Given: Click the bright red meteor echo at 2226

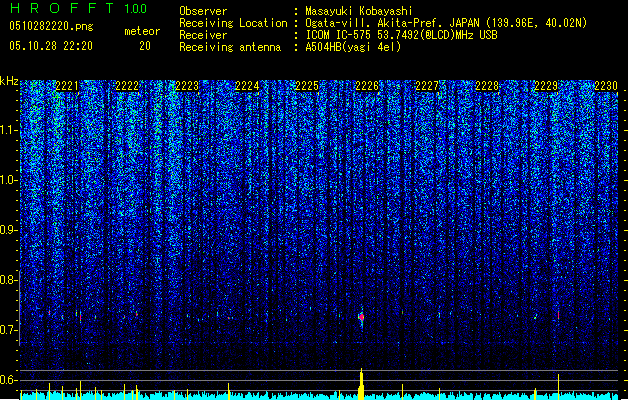Looking at the screenshot, I should 361,317.
